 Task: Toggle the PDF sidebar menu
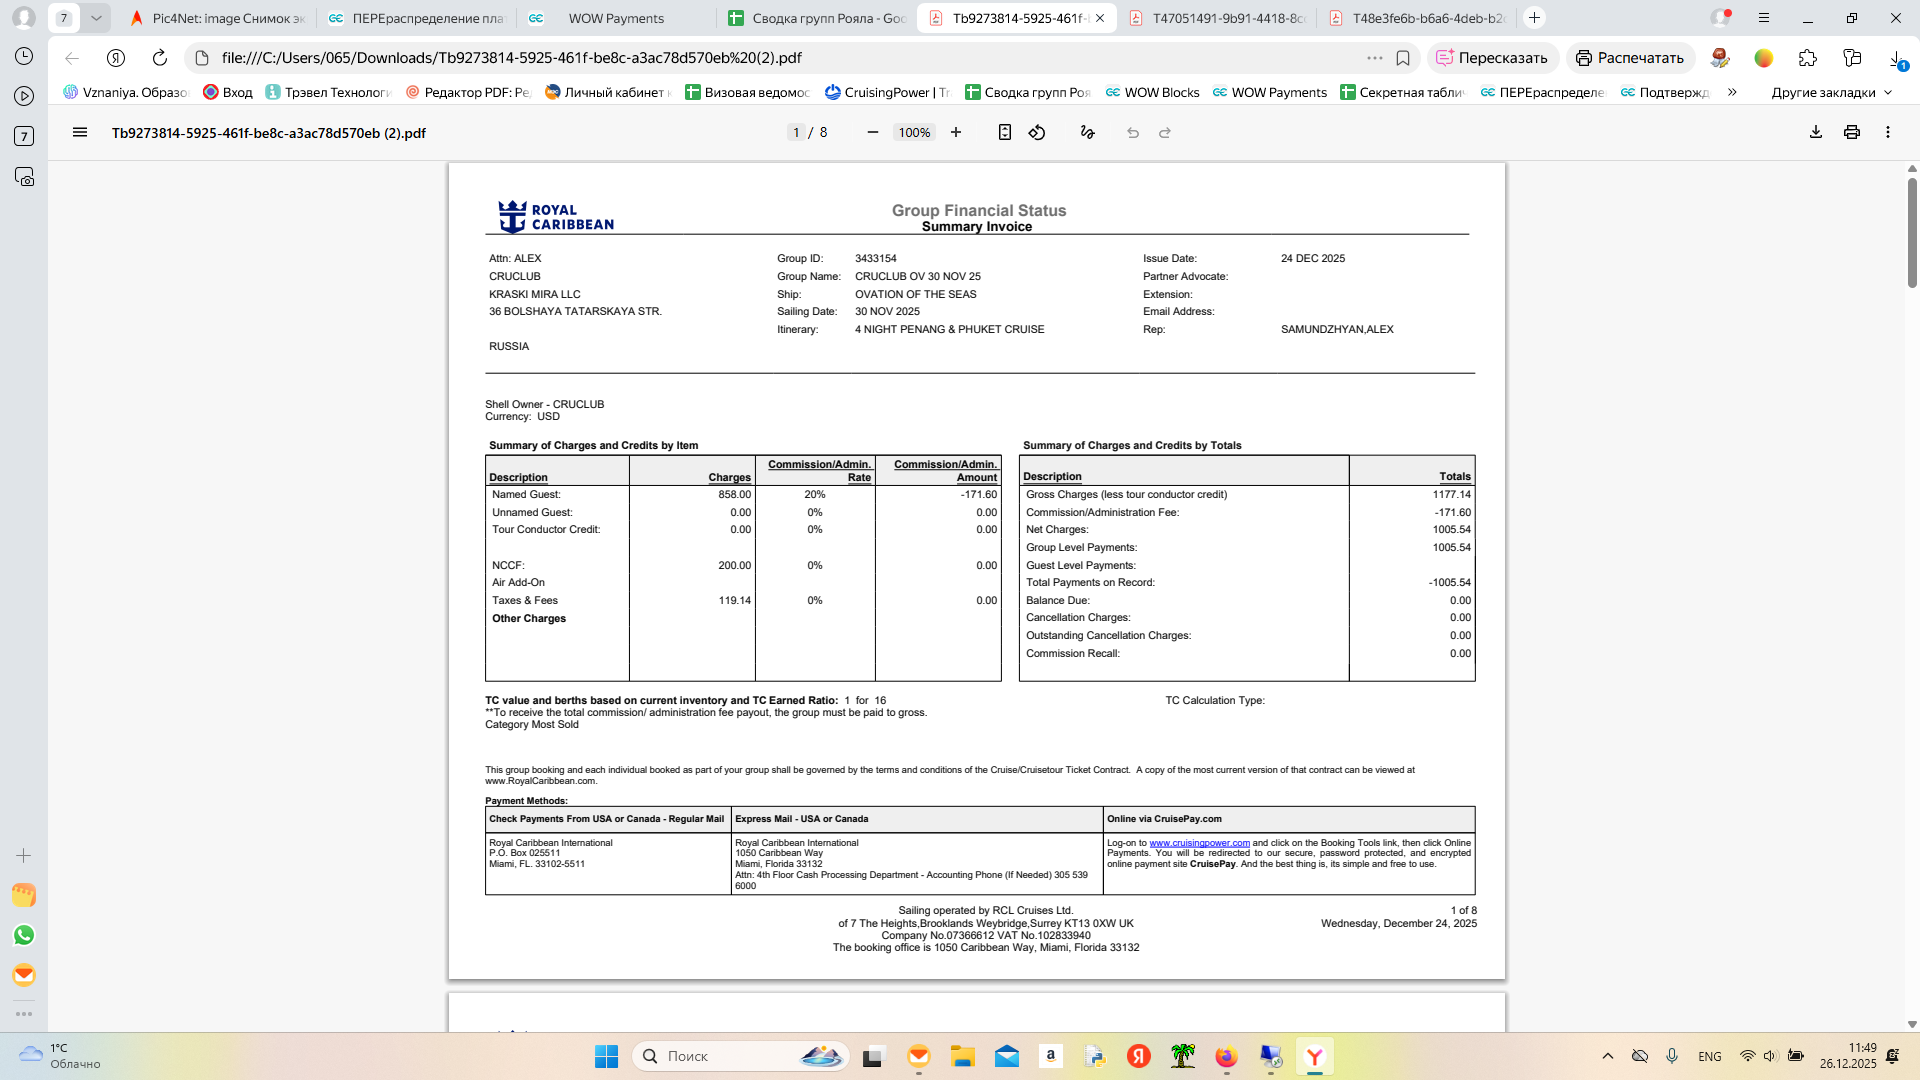(x=80, y=132)
